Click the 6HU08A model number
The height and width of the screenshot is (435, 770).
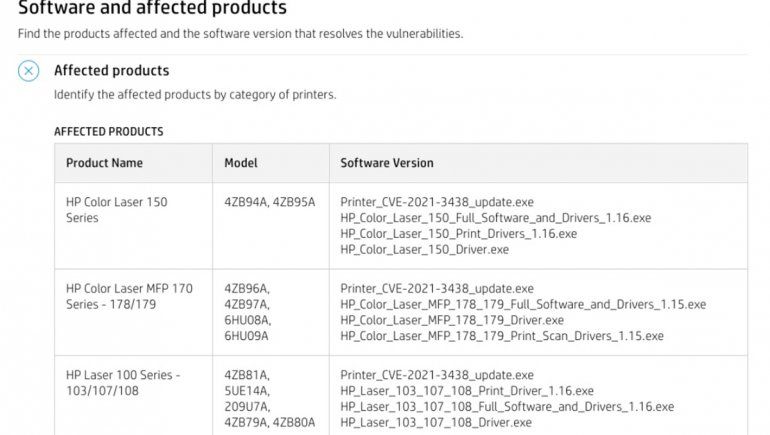click(x=247, y=320)
